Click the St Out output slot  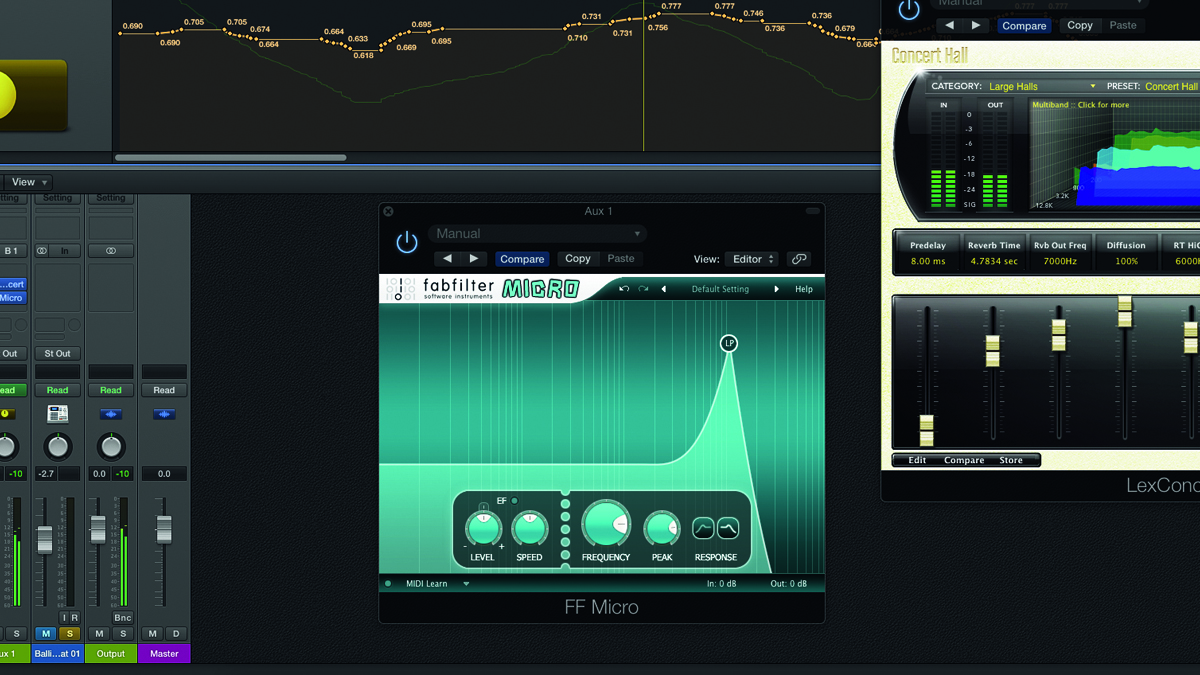(x=57, y=353)
